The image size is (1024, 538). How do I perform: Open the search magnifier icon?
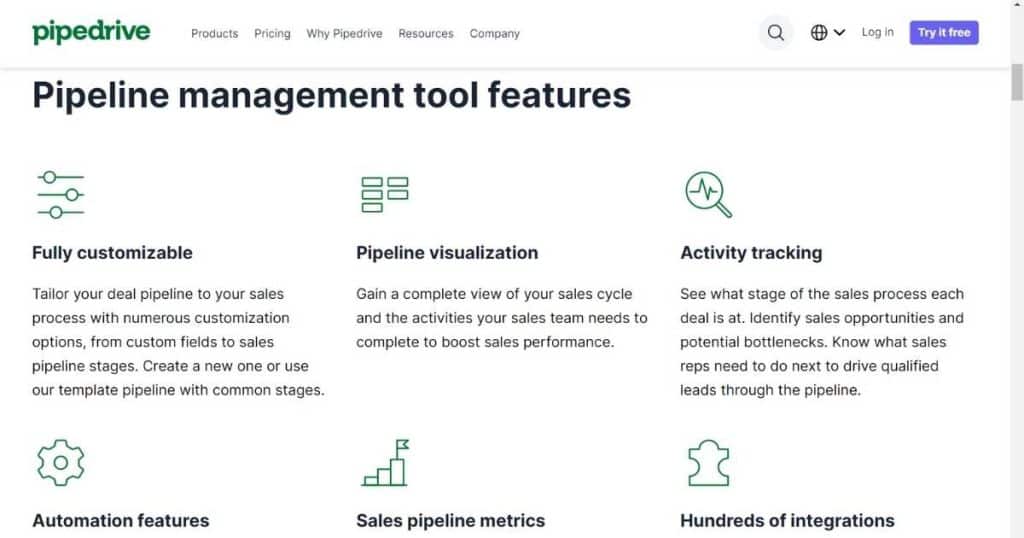pyautogui.click(x=775, y=33)
